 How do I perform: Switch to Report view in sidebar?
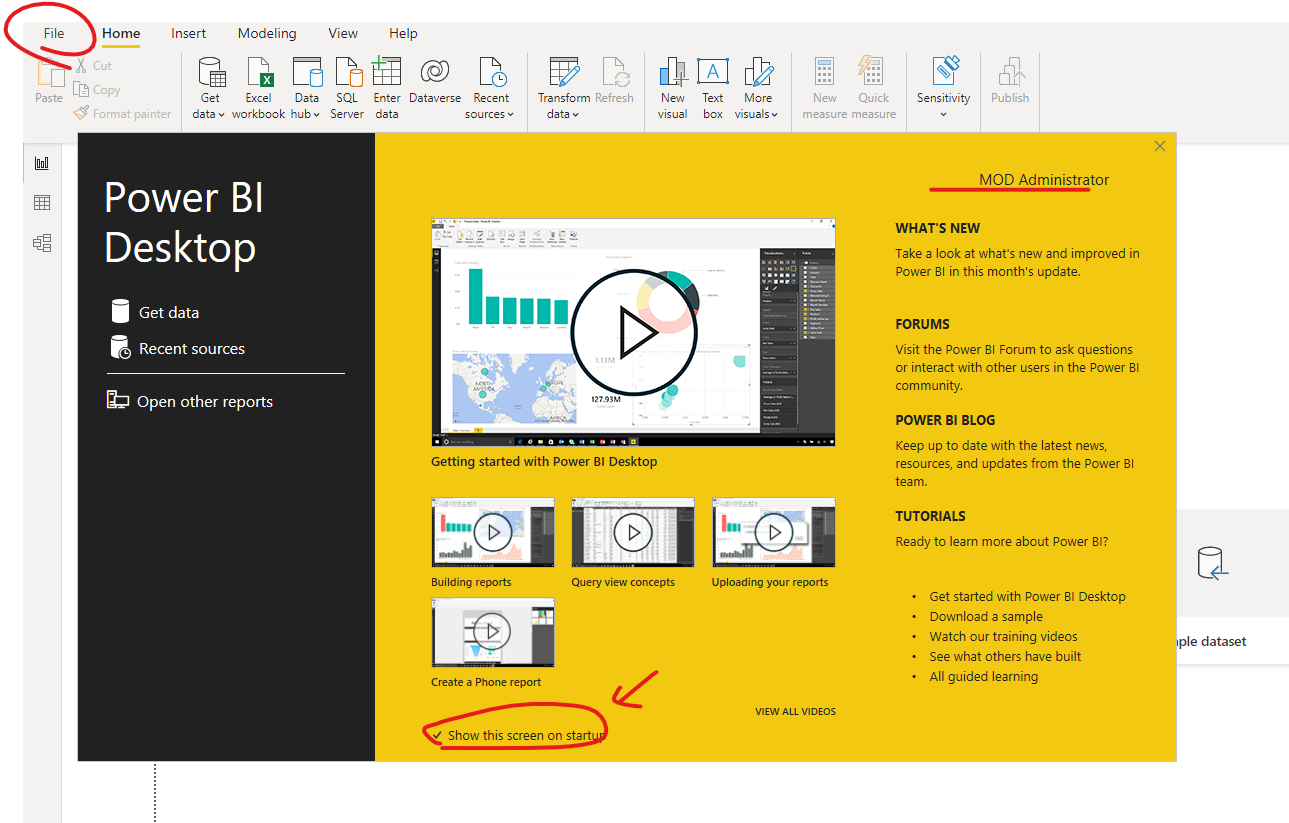click(x=42, y=163)
